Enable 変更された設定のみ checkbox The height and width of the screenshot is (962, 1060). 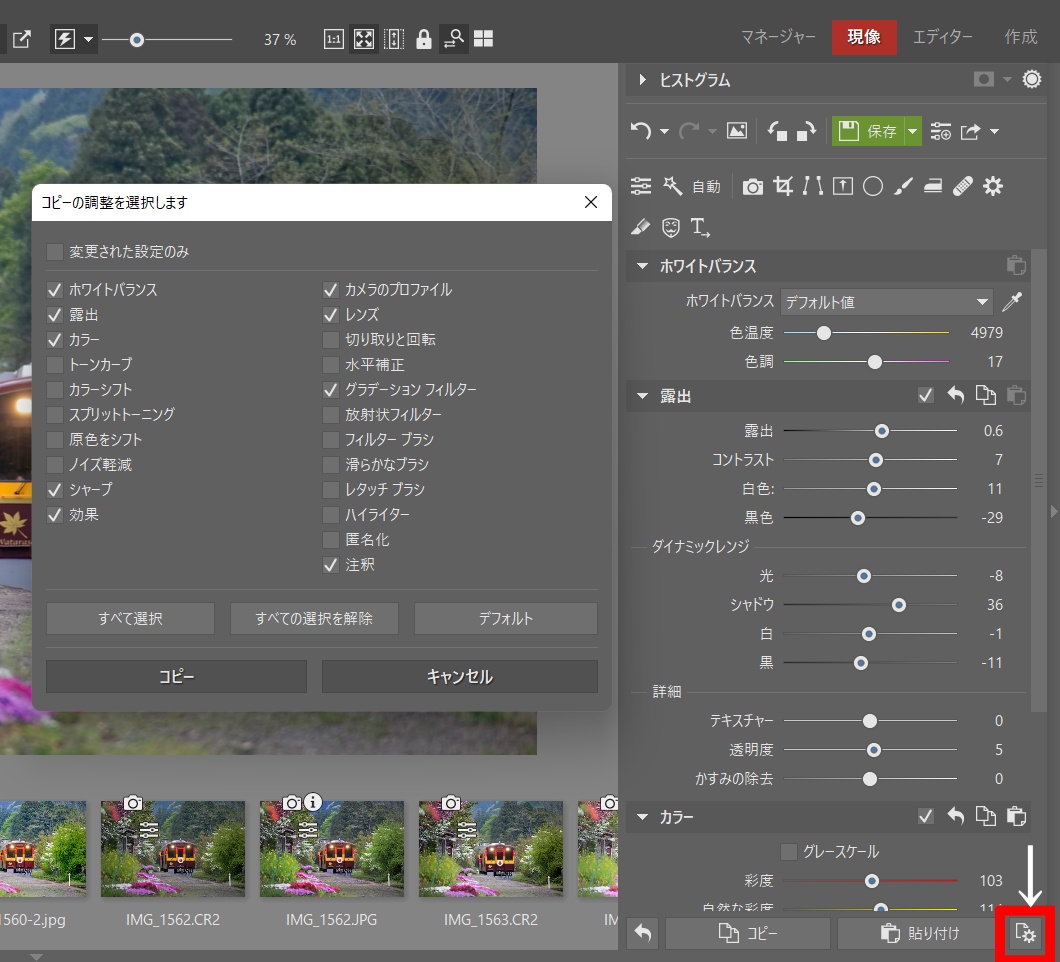pyautogui.click(x=55, y=251)
